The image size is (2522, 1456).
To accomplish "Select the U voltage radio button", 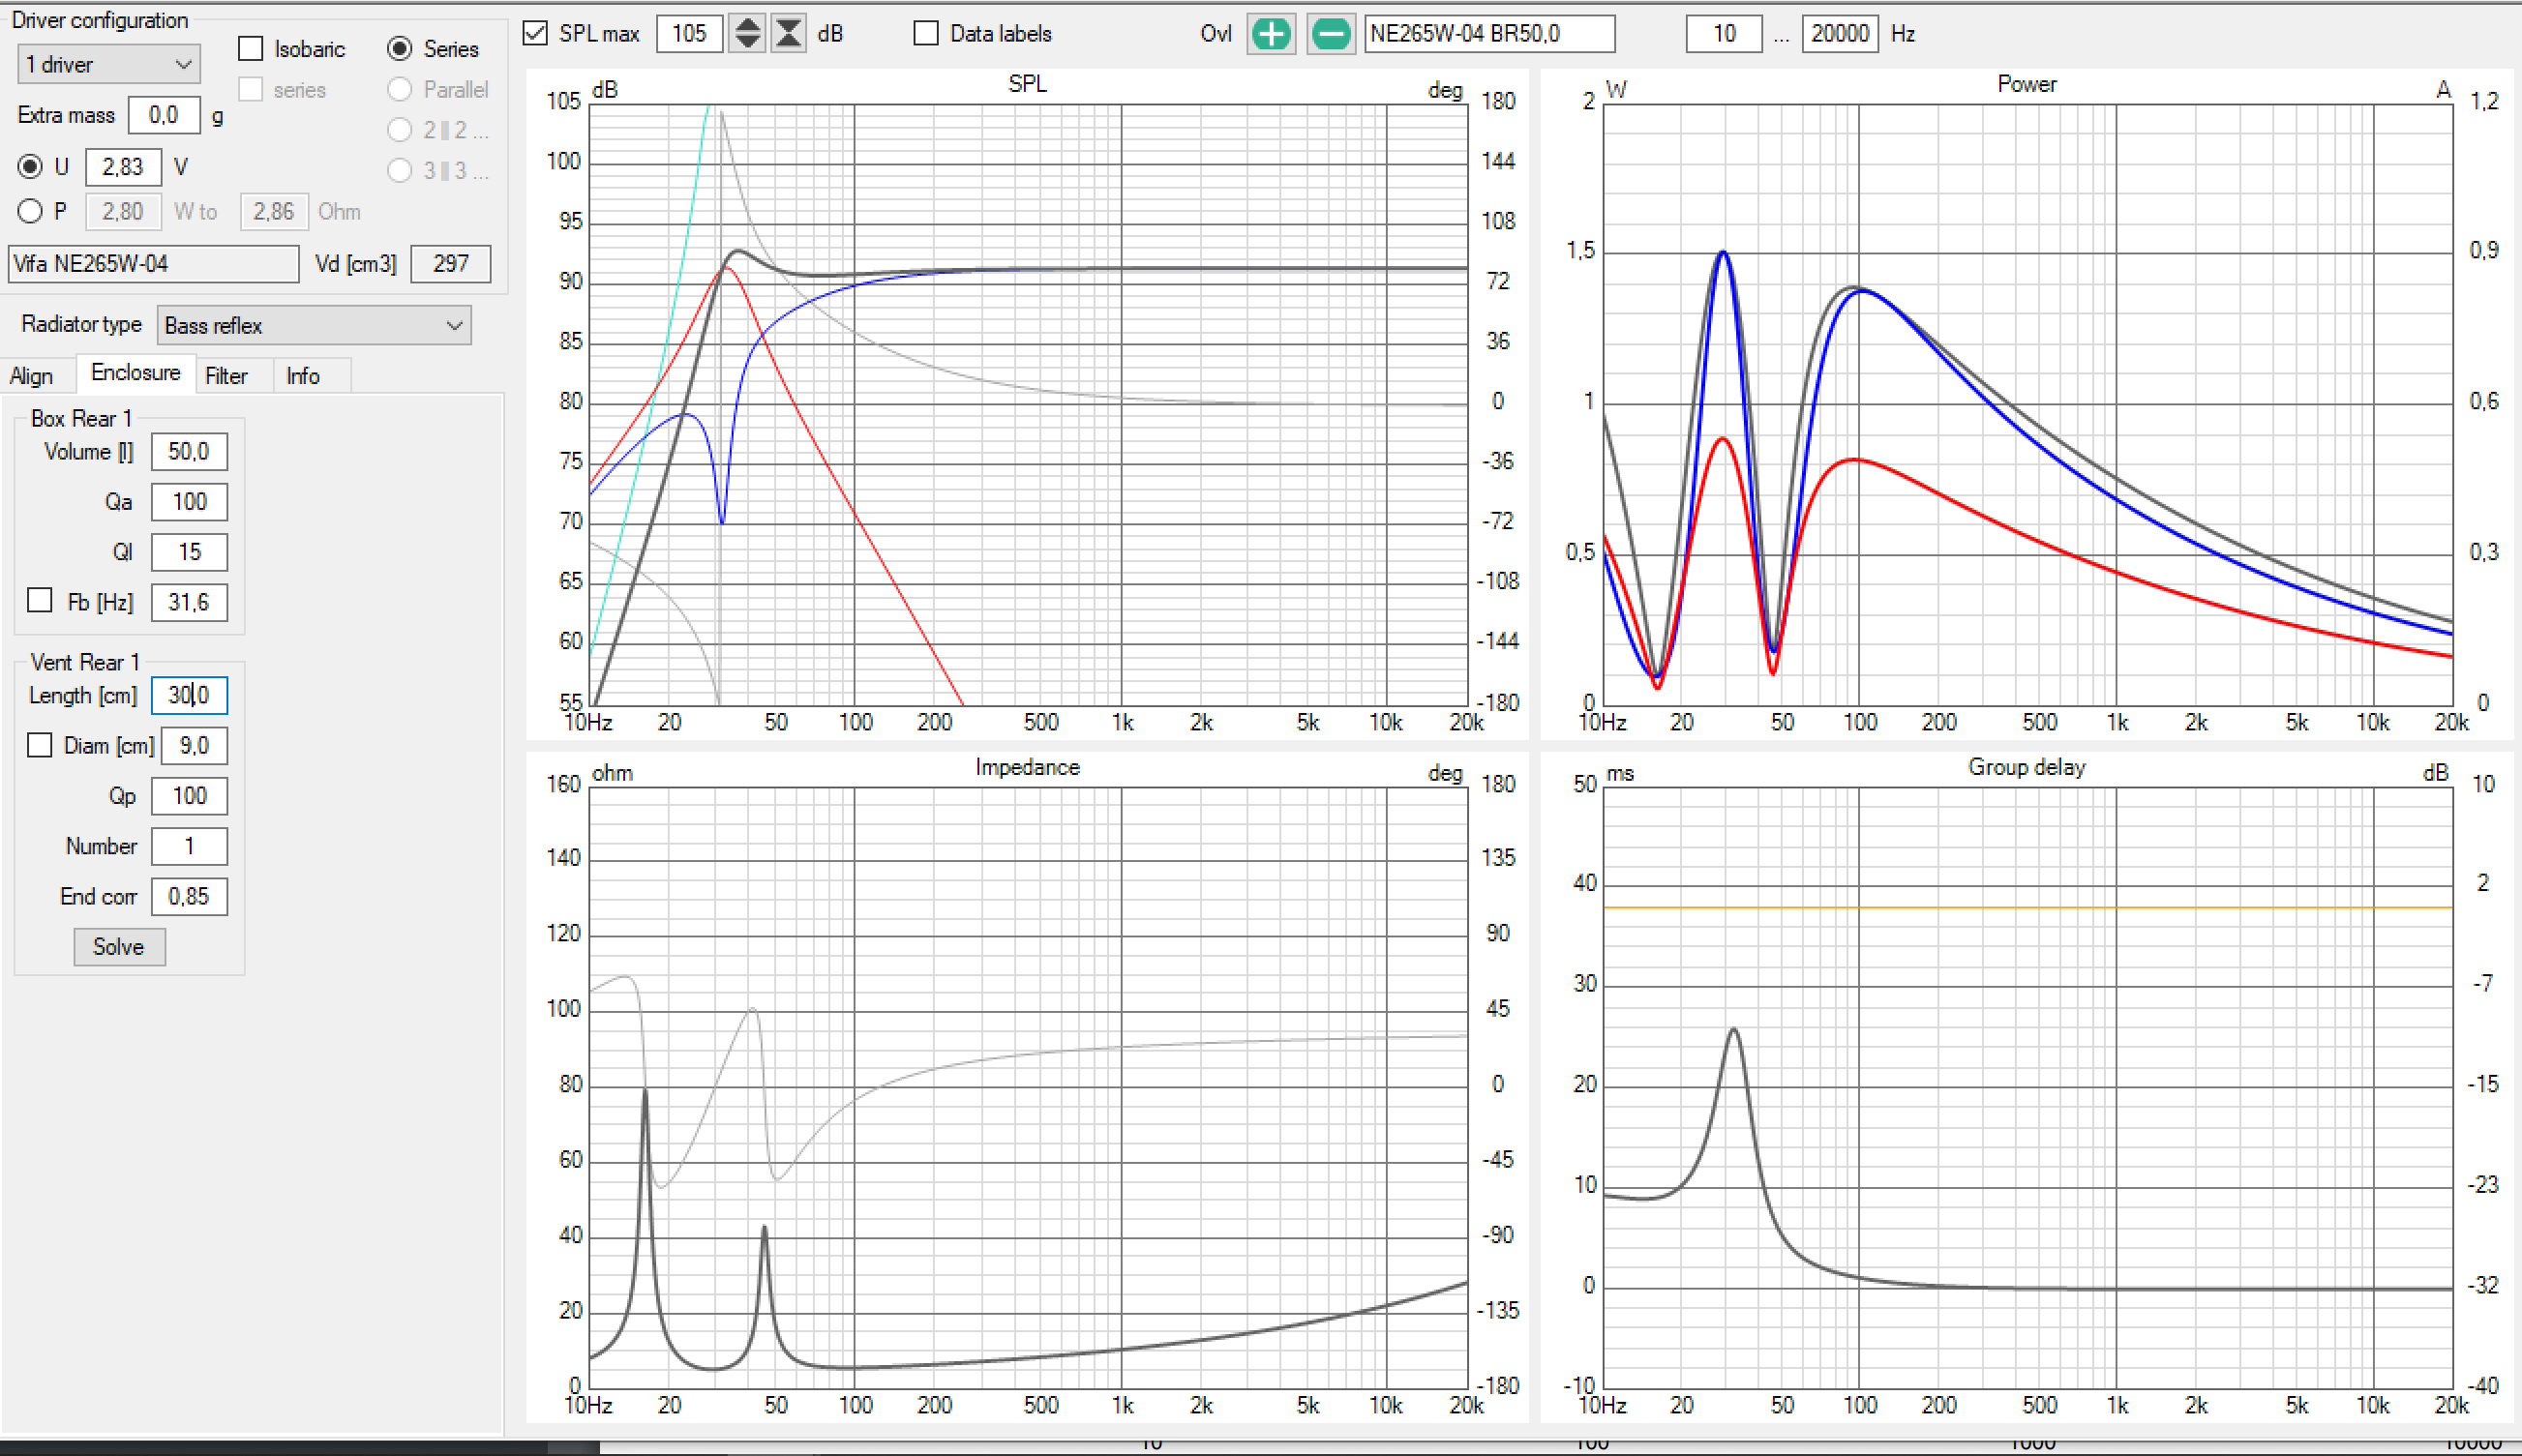I will pyautogui.click(x=30, y=166).
